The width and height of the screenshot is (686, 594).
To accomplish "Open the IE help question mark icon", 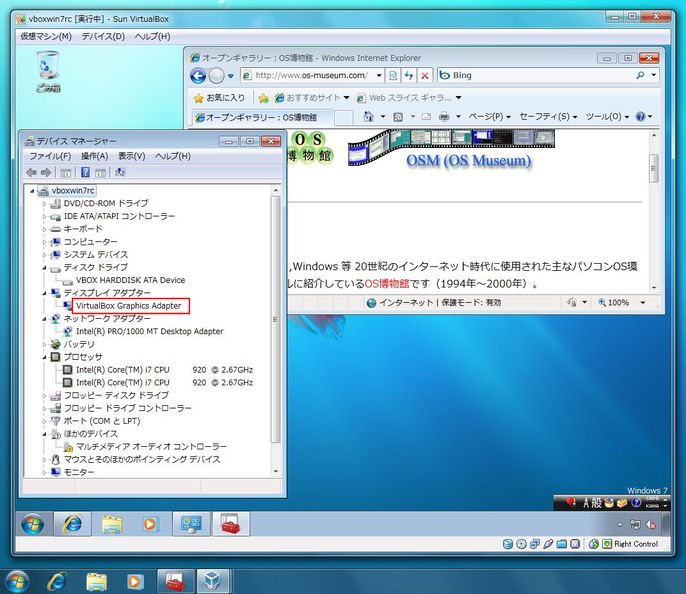I will pyautogui.click(x=640, y=116).
